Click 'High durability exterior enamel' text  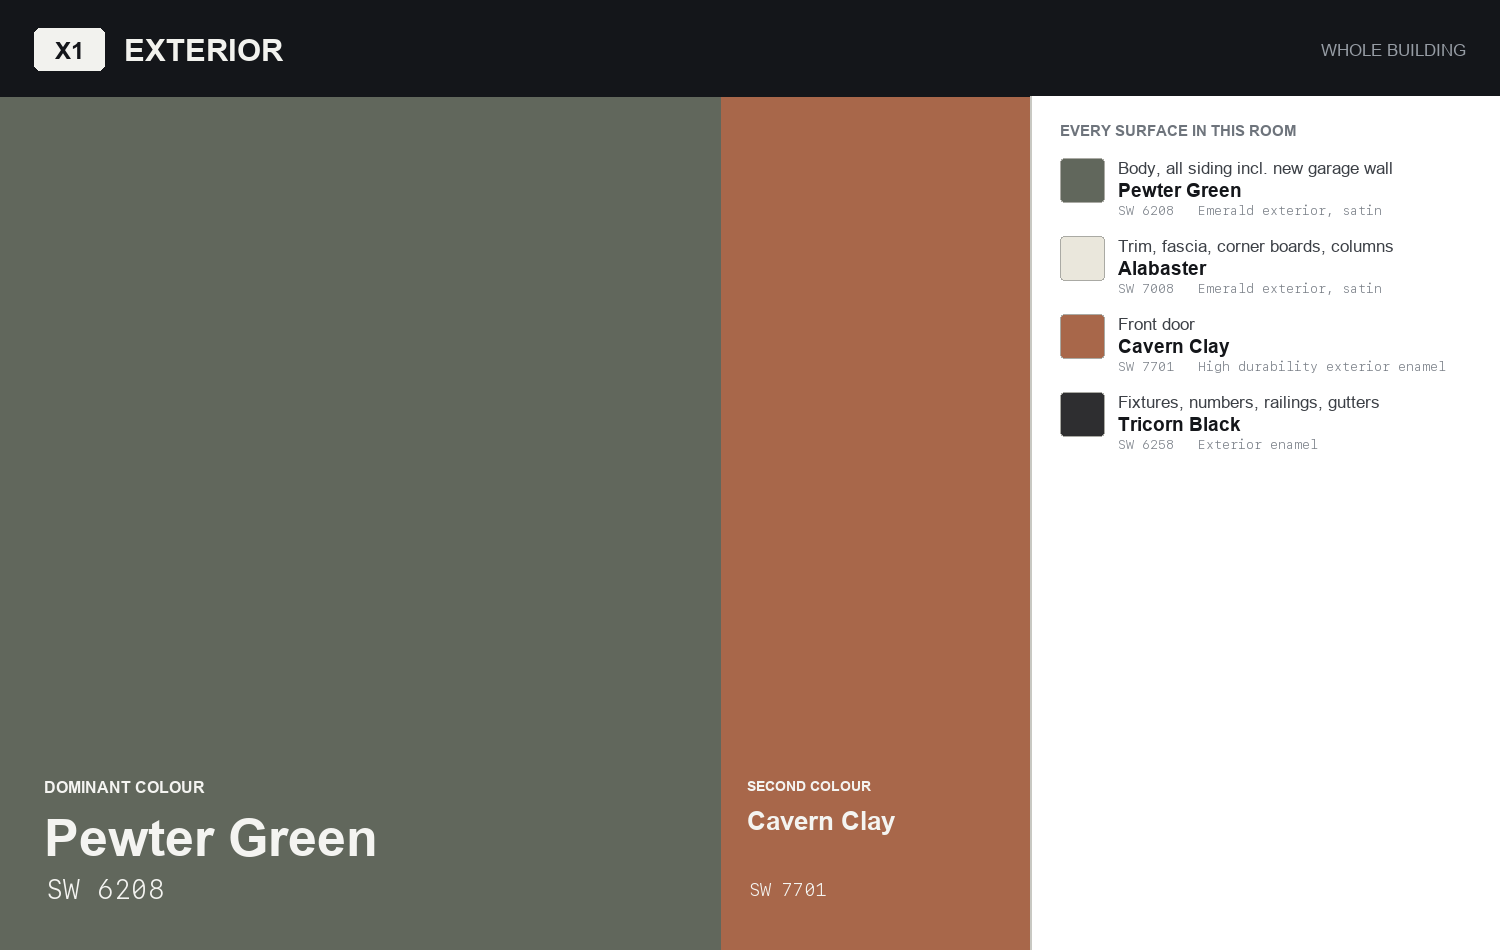click(x=1322, y=367)
